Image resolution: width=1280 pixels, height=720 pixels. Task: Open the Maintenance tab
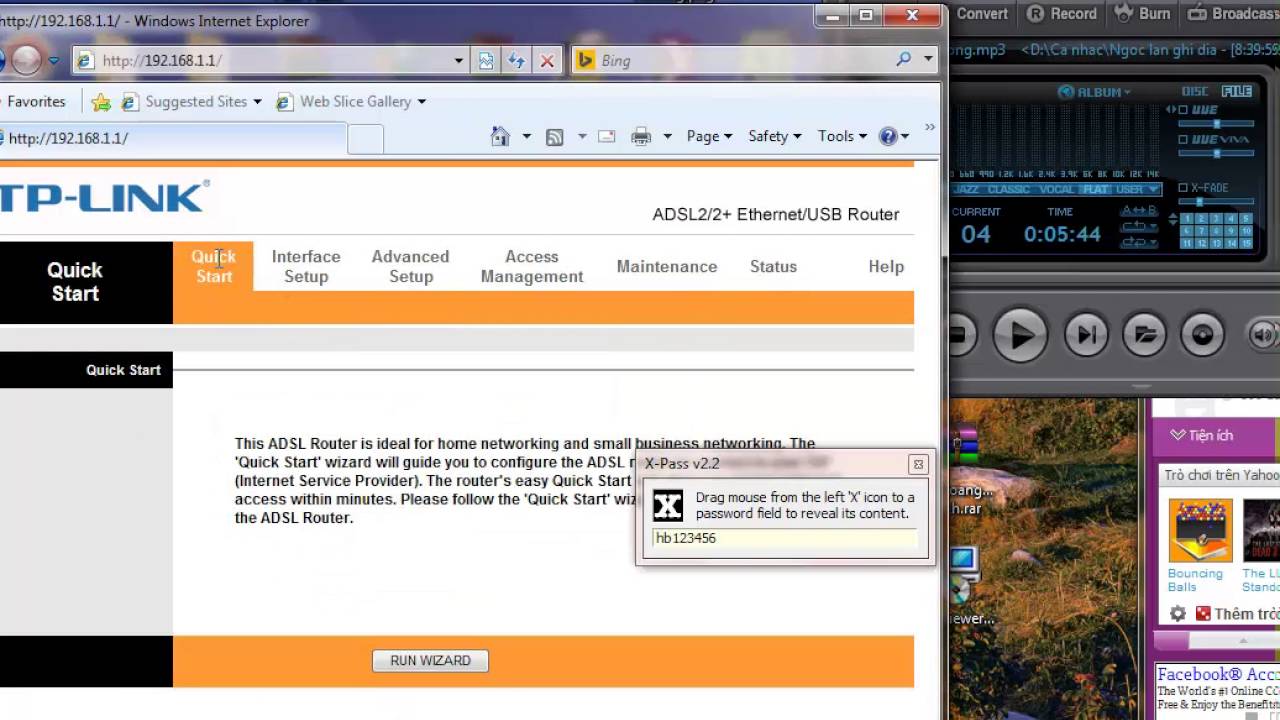tap(666, 266)
